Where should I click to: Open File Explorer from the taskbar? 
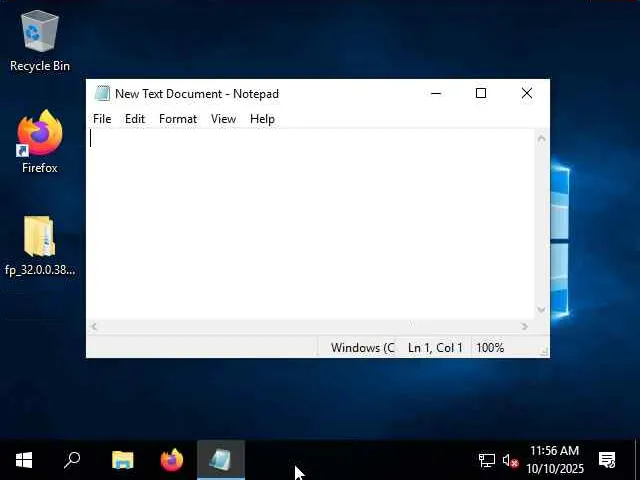(x=122, y=460)
